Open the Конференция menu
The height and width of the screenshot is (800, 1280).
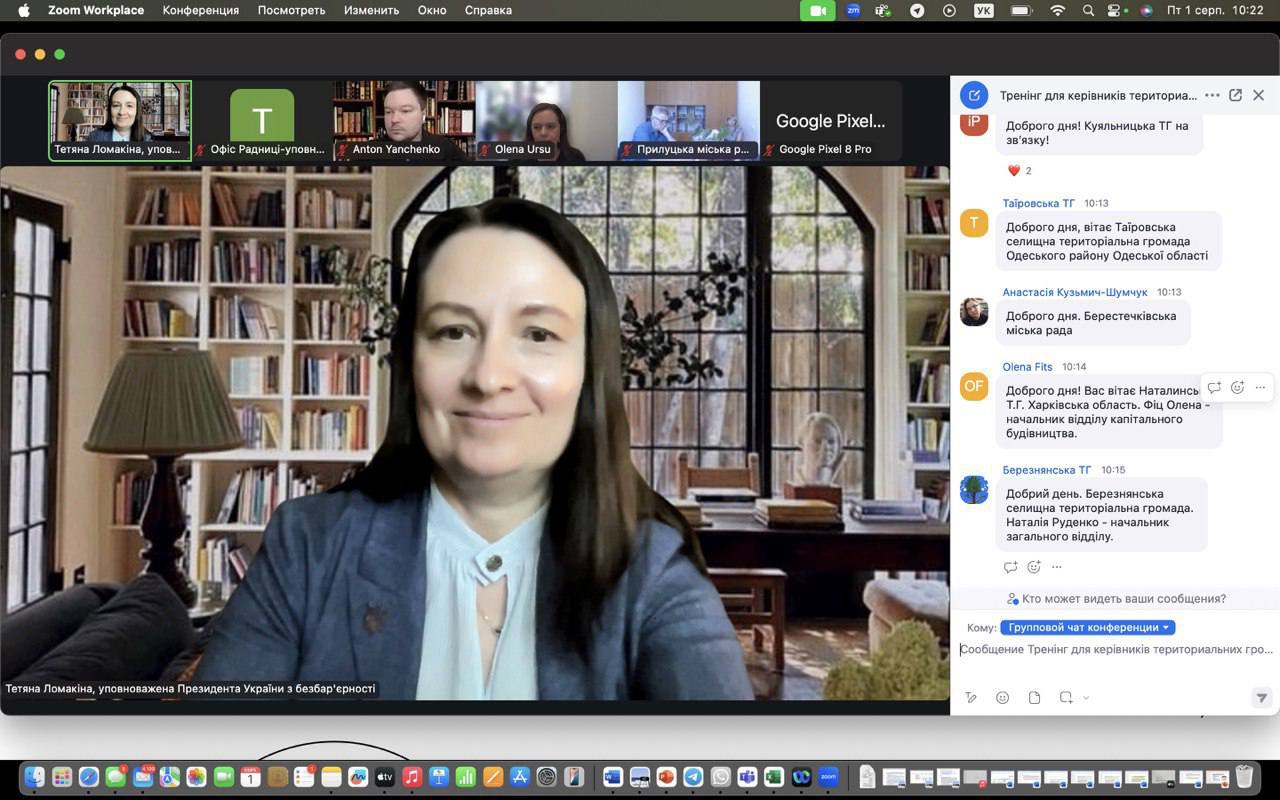point(200,10)
